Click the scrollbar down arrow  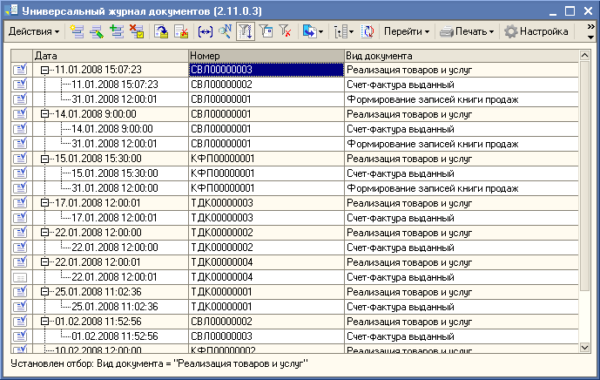[x=585, y=347]
